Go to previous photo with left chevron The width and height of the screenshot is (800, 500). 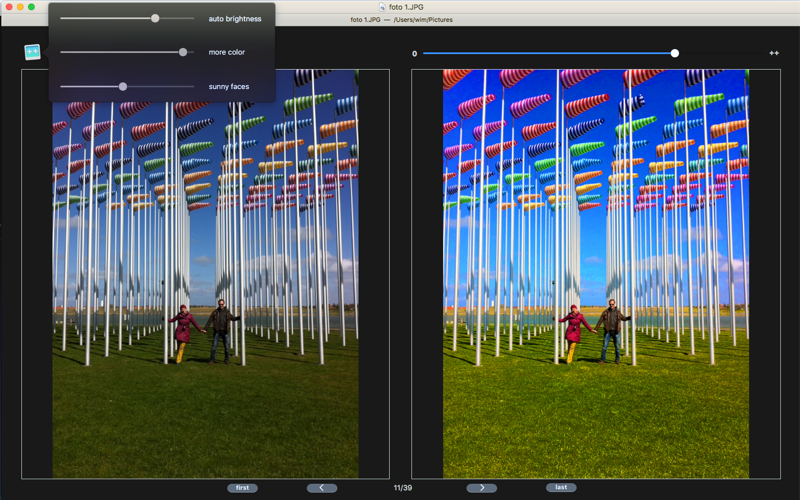[321, 488]
